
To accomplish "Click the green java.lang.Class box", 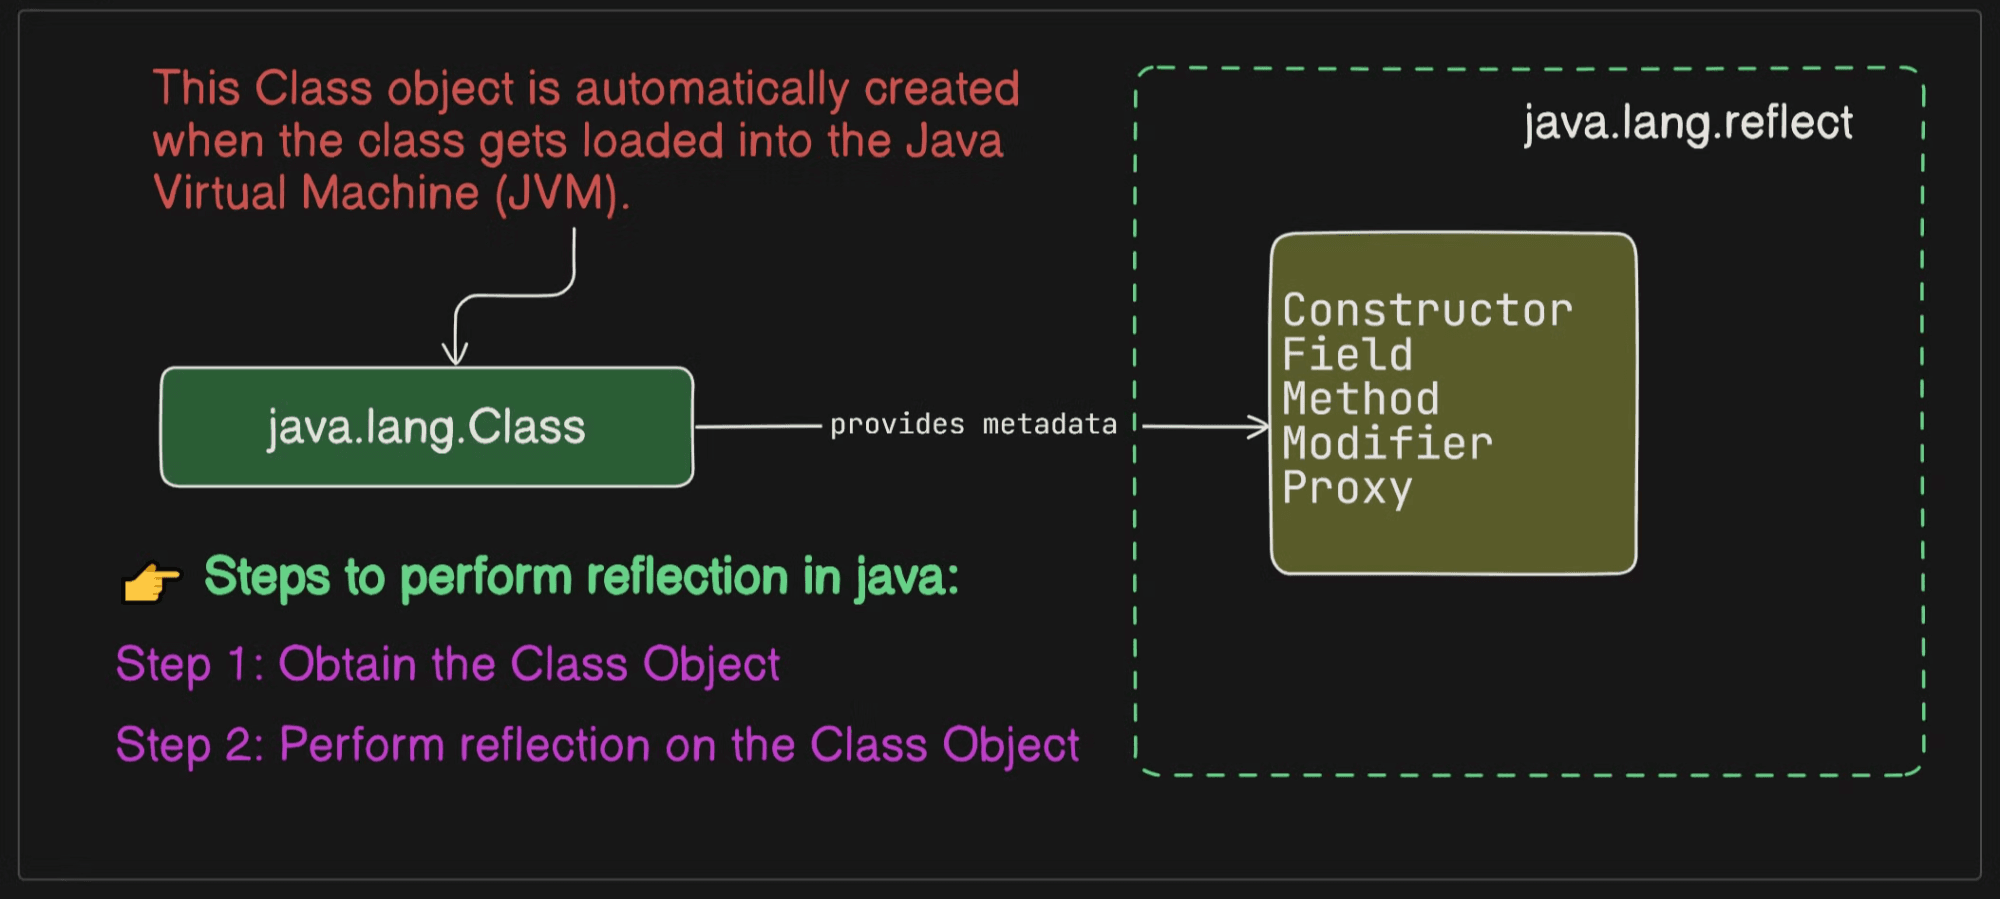I will coord(427,427).
